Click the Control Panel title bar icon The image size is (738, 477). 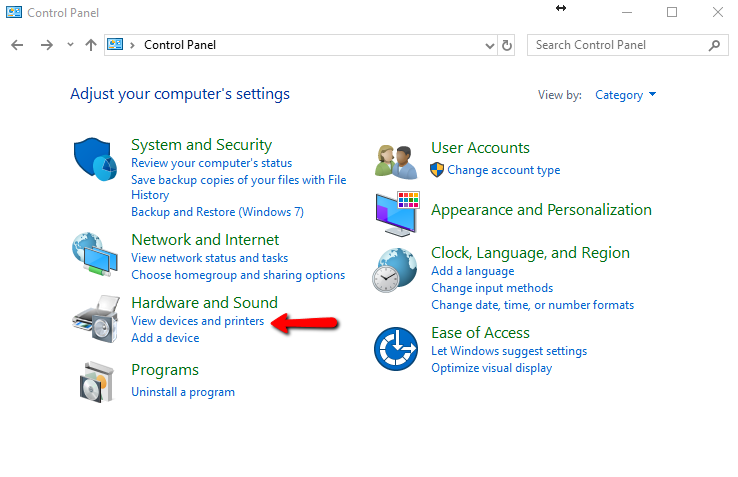[x=14, y=12]
